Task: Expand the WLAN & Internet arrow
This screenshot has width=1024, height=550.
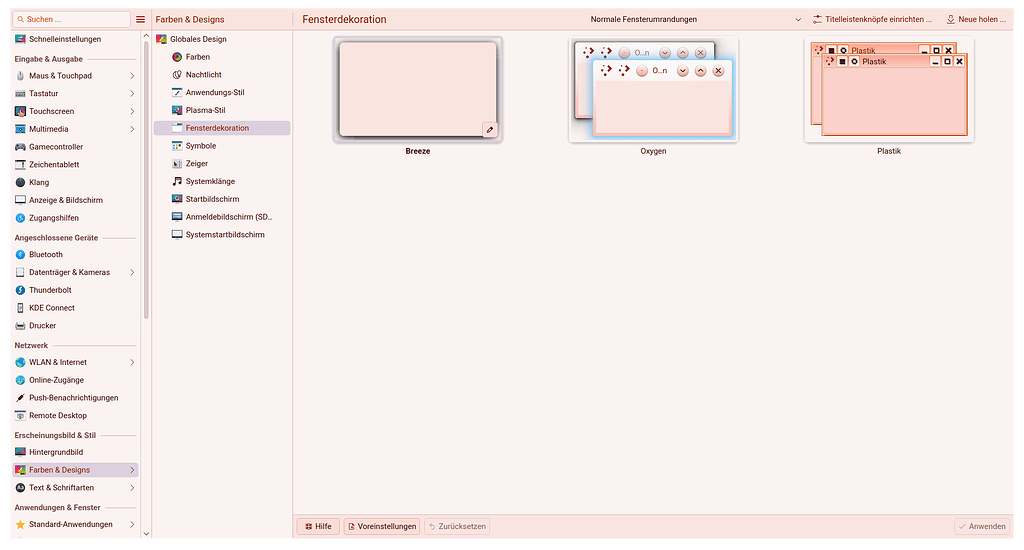Action: (x=132, y=362)
